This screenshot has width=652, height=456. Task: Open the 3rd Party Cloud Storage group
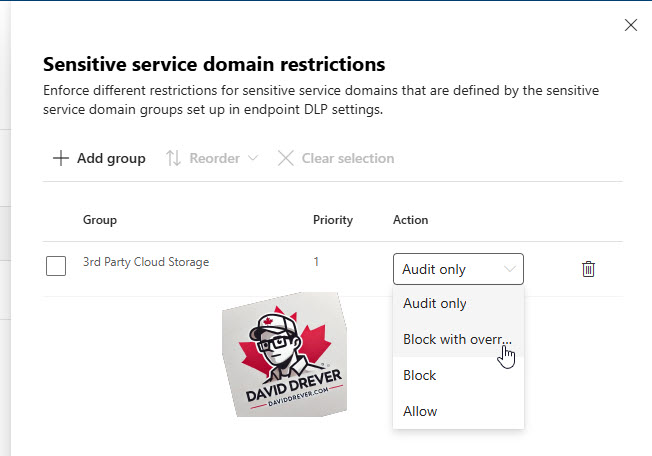(146, 262)
